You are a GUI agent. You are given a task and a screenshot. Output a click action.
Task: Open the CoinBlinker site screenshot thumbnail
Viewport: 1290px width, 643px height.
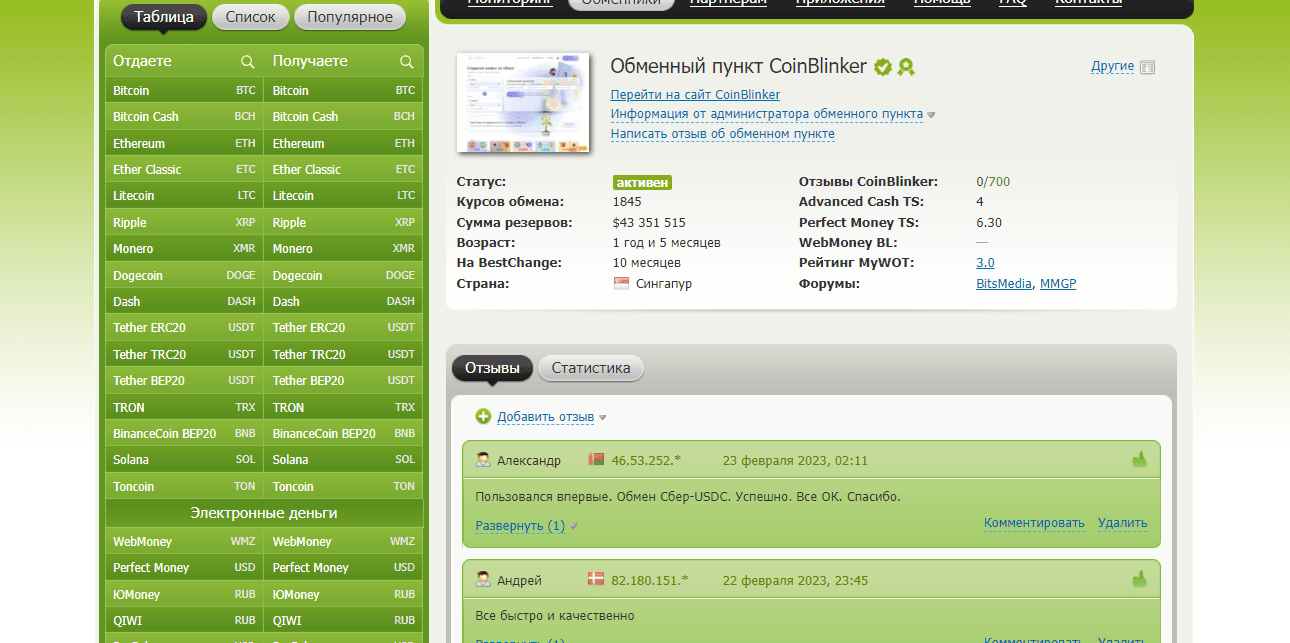point(523,103)
